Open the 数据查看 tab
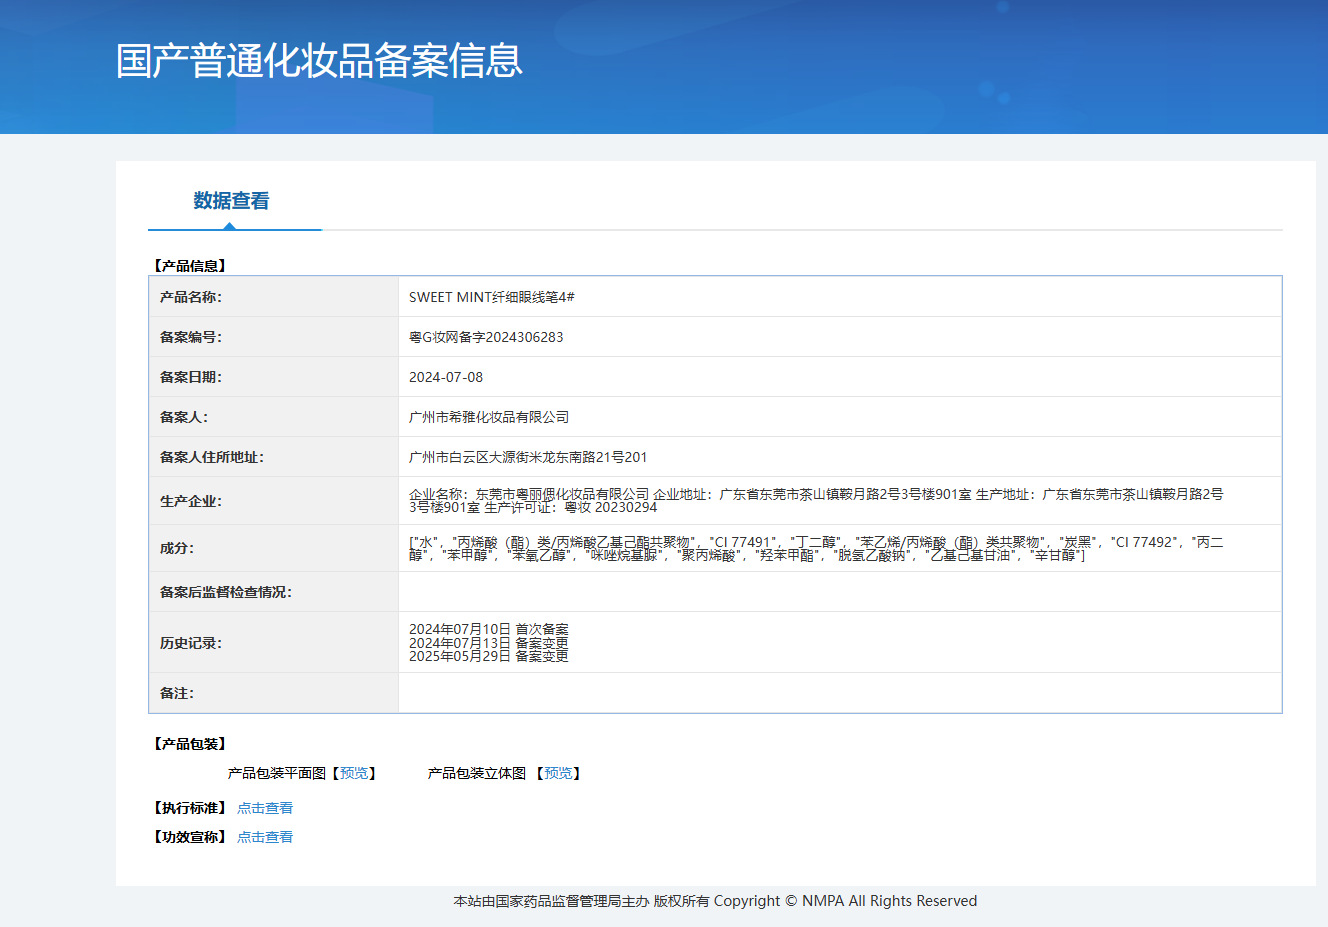Image resolution: width=1328 pixels, height=927 pixels. tap(231, 201)
